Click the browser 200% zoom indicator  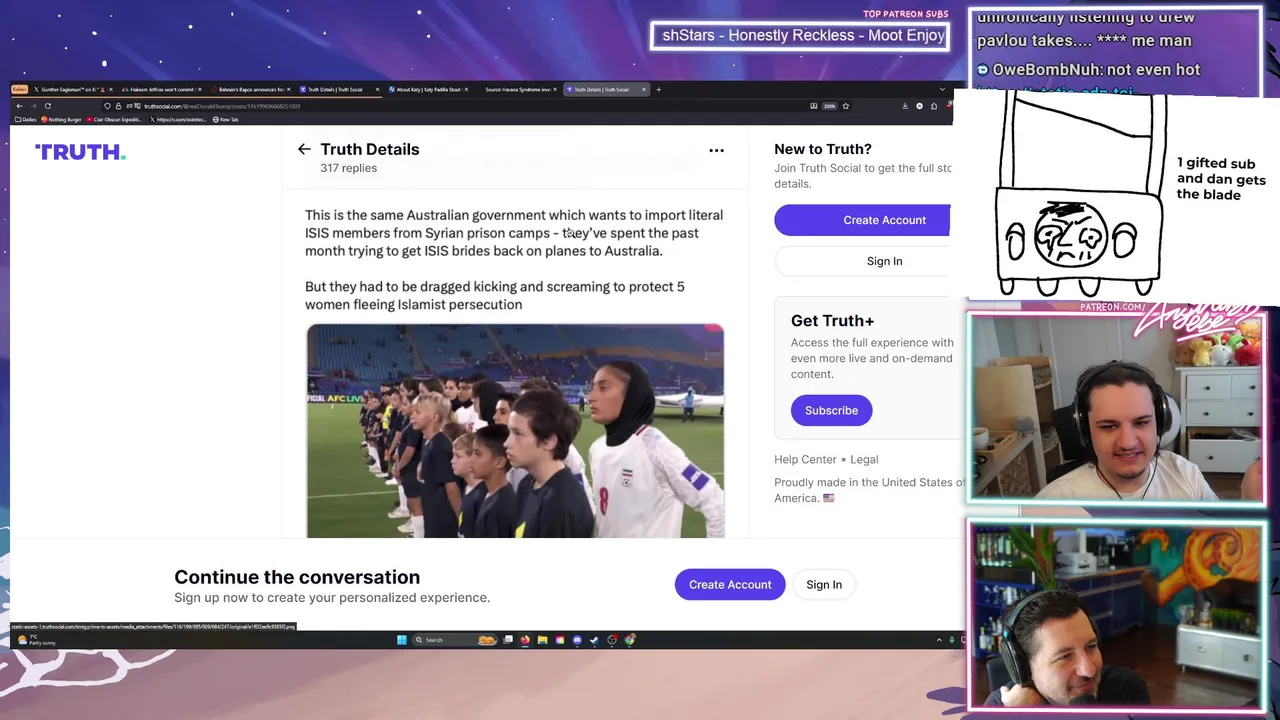click(x=829, y=106)
